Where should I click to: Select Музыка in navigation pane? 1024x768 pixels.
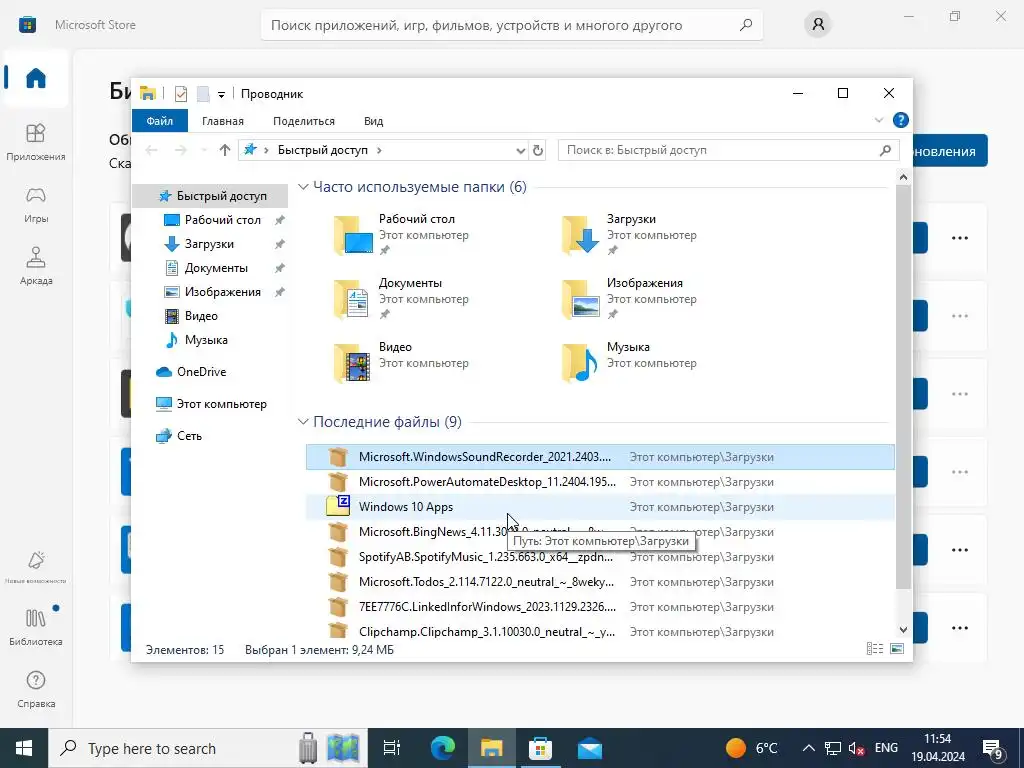(x=206, y=340)
